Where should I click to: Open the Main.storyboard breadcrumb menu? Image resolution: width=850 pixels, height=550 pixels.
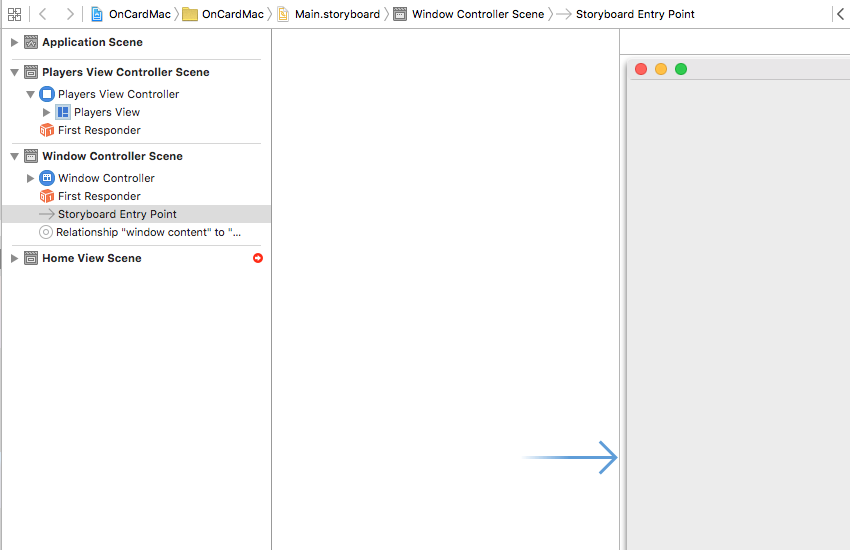[337, 14]
